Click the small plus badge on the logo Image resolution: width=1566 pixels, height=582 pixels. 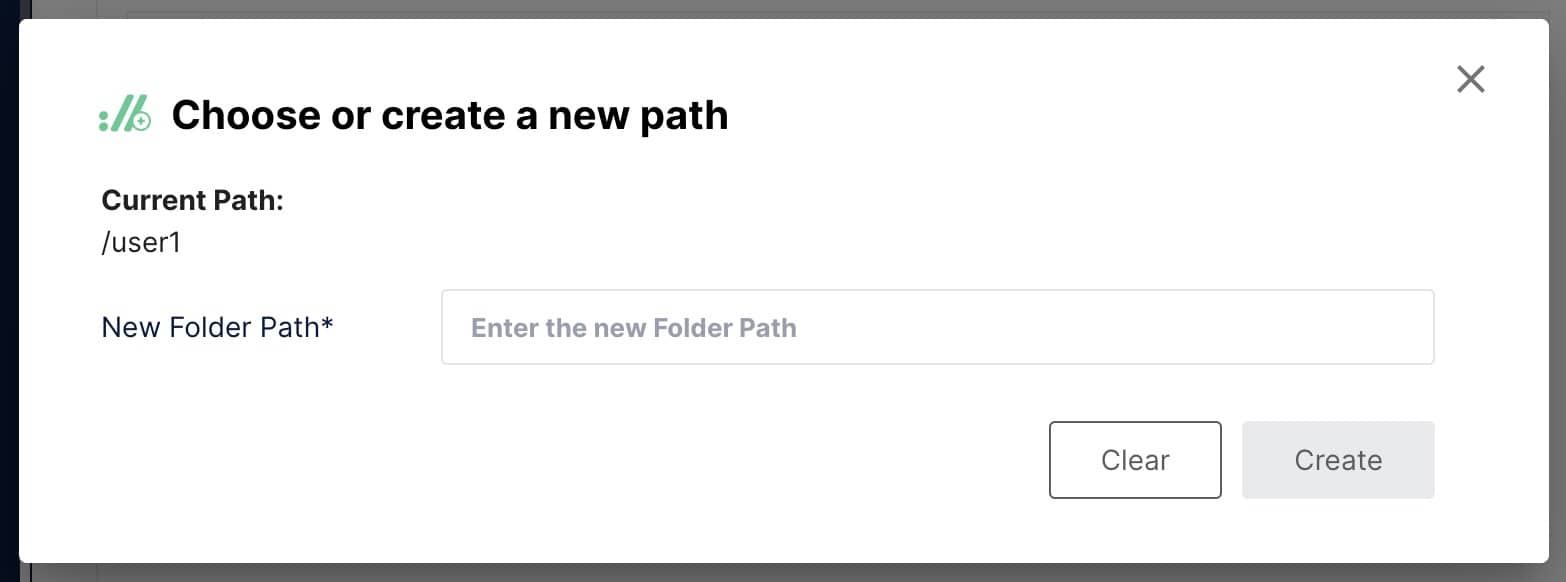point(142,122)
